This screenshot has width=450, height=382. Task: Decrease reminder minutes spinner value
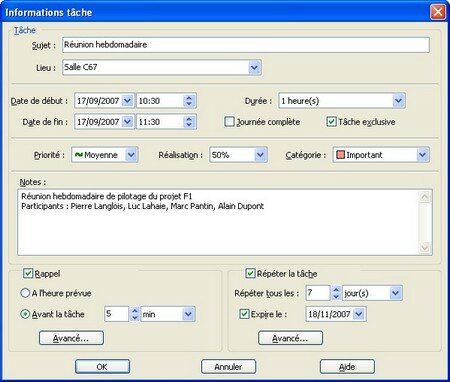[x=134, y=317]
